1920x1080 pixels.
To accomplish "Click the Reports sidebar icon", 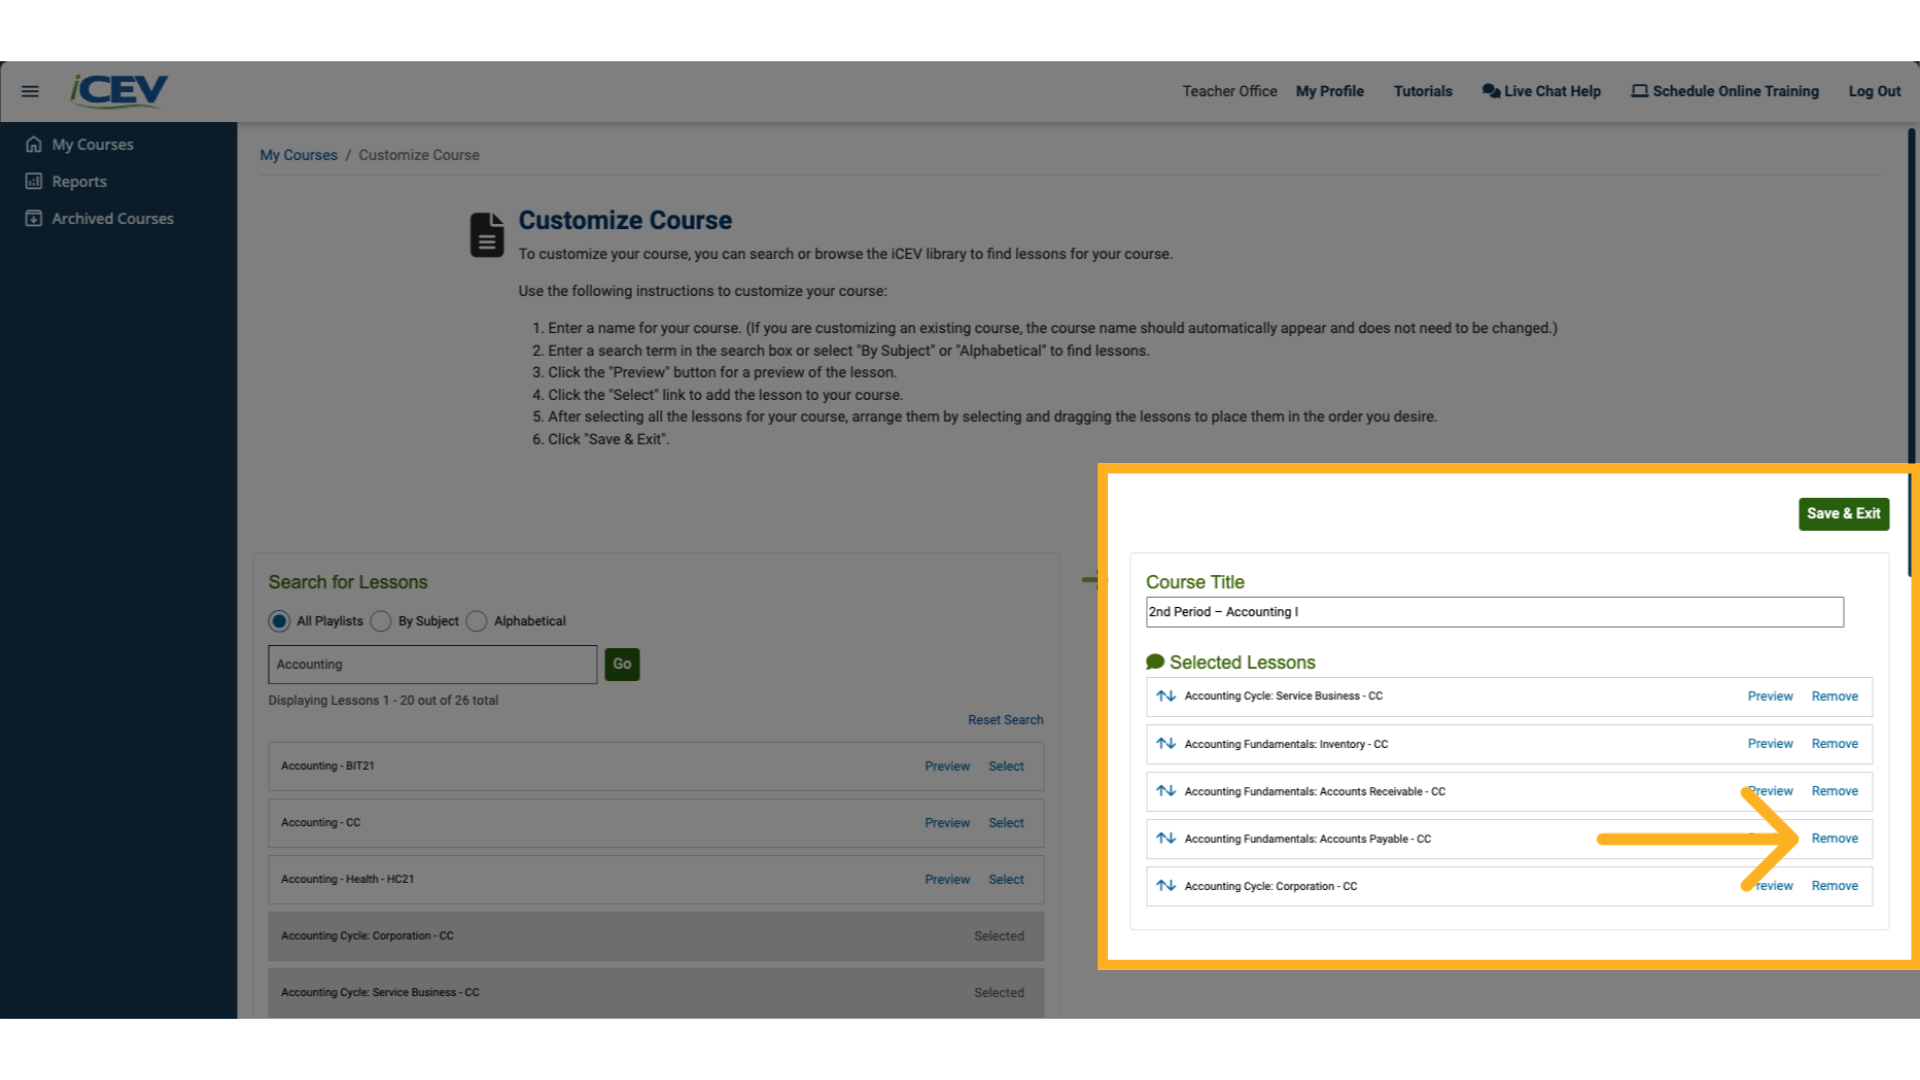I will pos(34,181).
